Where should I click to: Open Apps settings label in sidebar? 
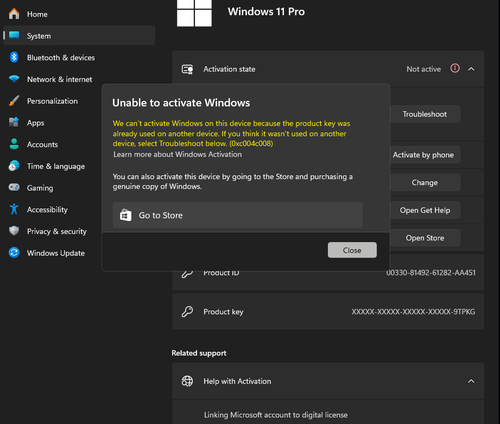click(35, 123)
